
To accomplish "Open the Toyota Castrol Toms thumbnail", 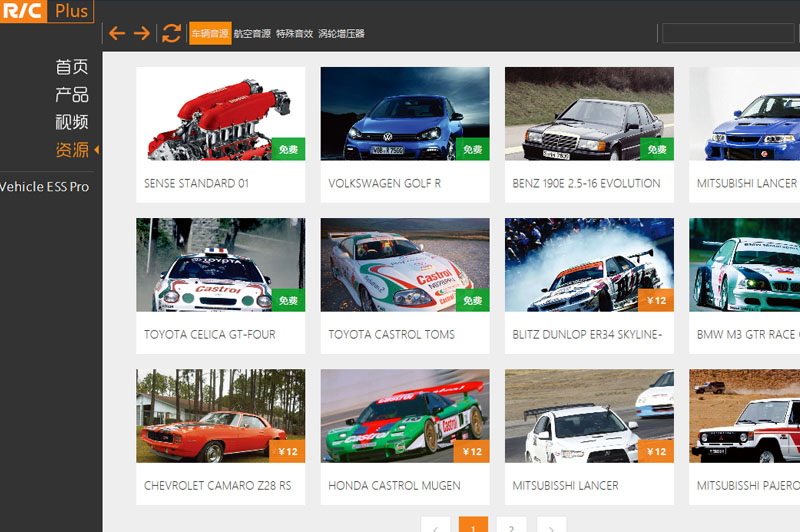I will click(x=405, y=265).
